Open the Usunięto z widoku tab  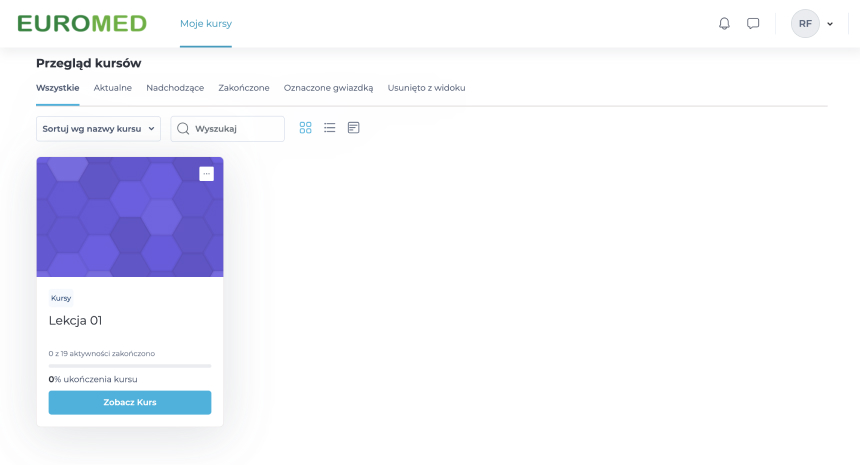point(426,88)
